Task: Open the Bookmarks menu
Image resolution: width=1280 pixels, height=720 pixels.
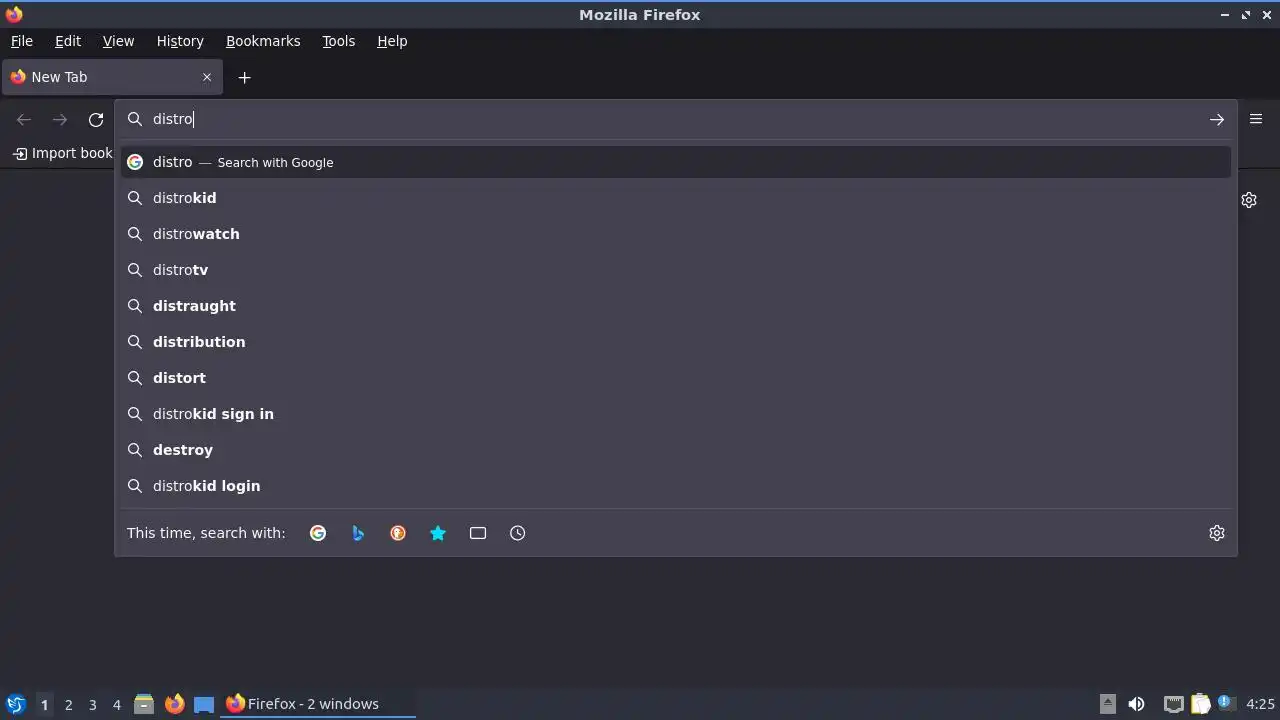Action: (263, 41)
